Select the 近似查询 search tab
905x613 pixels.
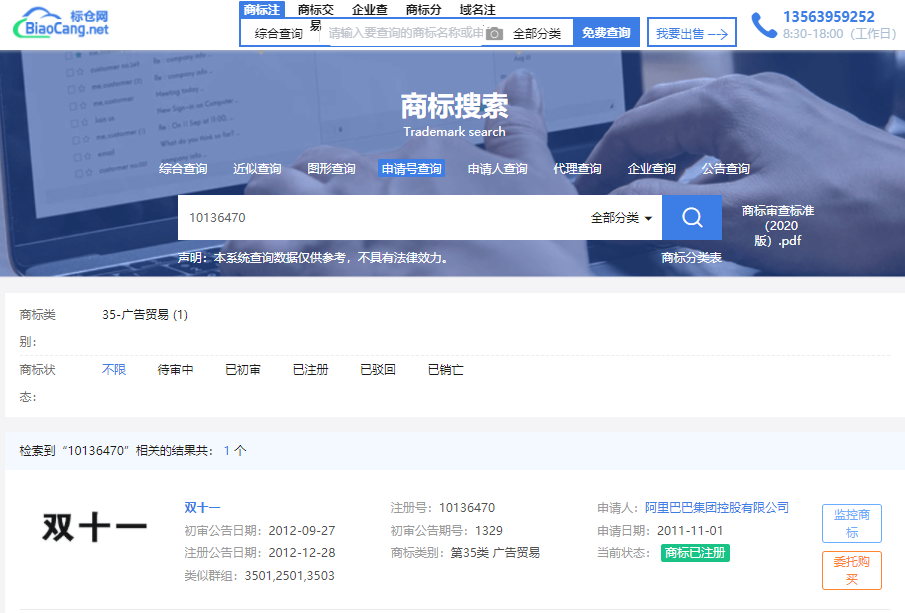(257, 169)
